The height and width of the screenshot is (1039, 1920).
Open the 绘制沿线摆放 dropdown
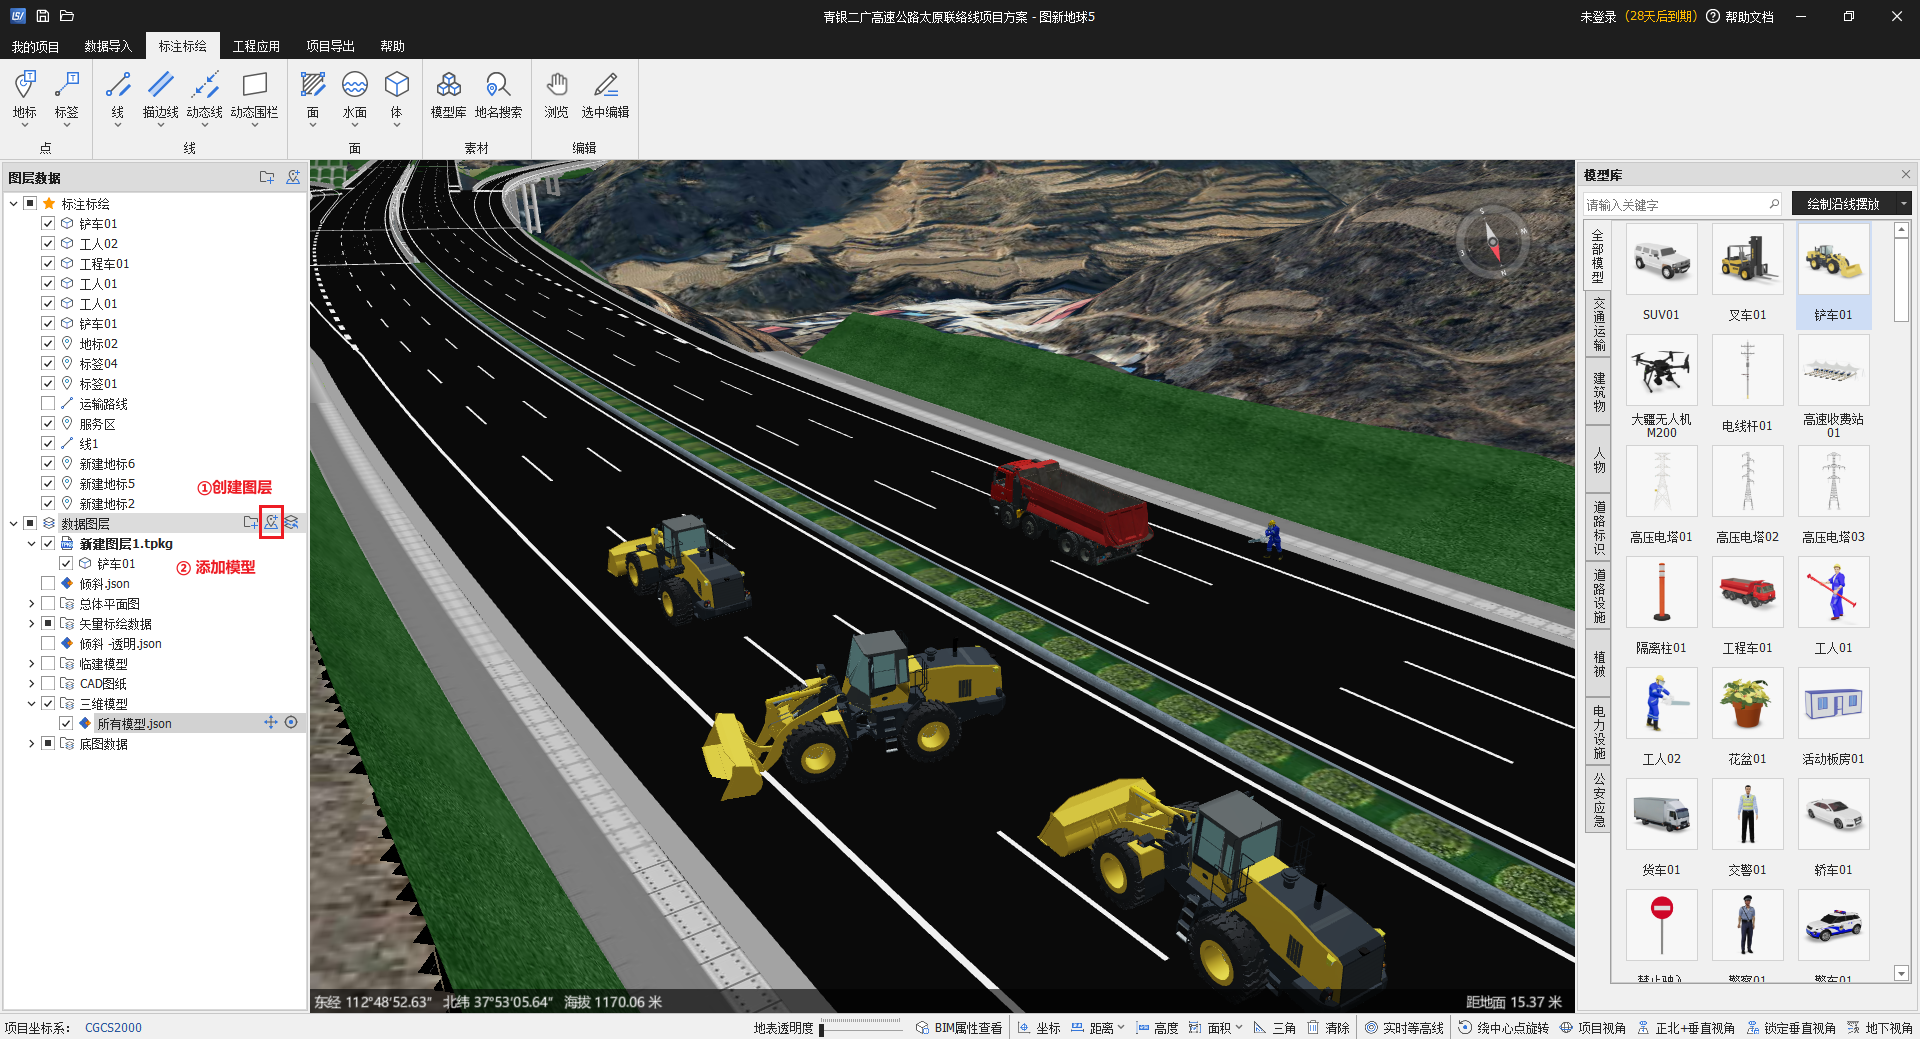(1903, 204)
